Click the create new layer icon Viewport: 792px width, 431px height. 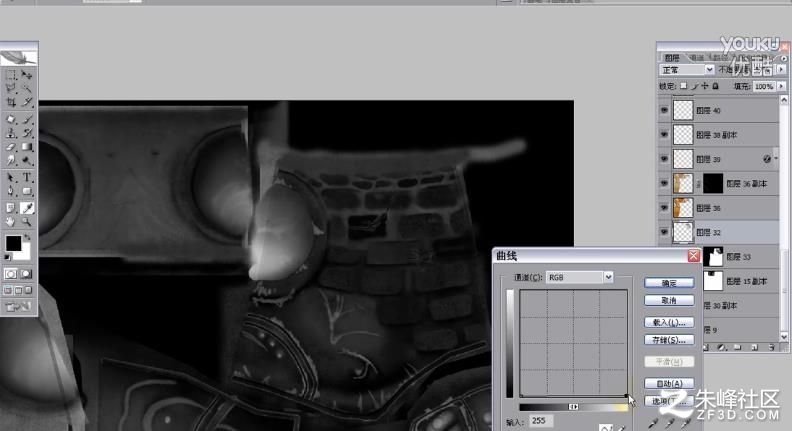(x=755, y=347)
